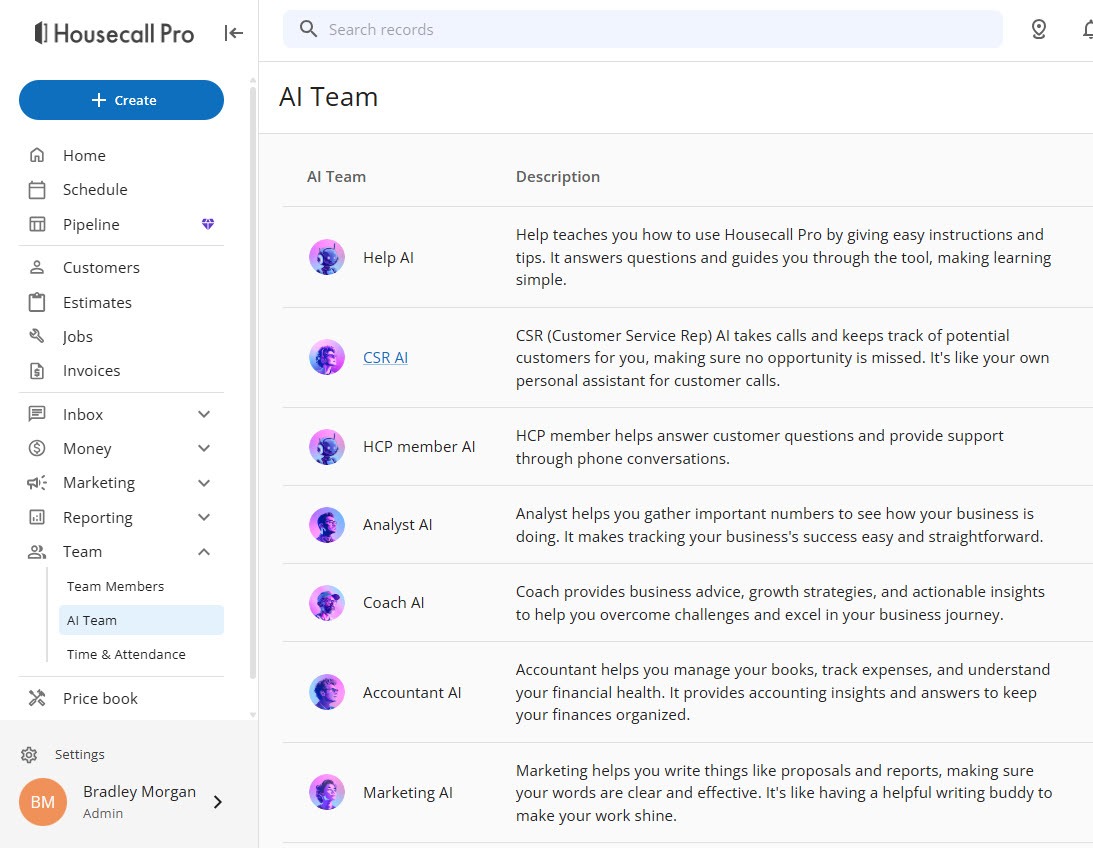Image resolution: width=1093 pixels, height=848 pixels.
Task: Click the blue Create button
Action: [x=121, y=100]
